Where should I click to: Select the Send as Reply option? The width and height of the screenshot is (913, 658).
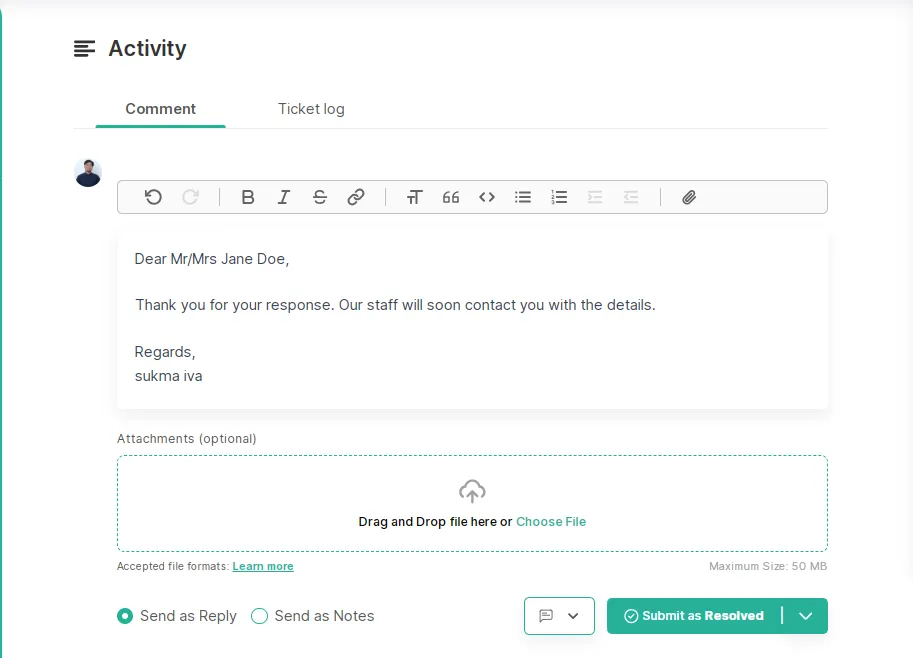click(177, 616)
